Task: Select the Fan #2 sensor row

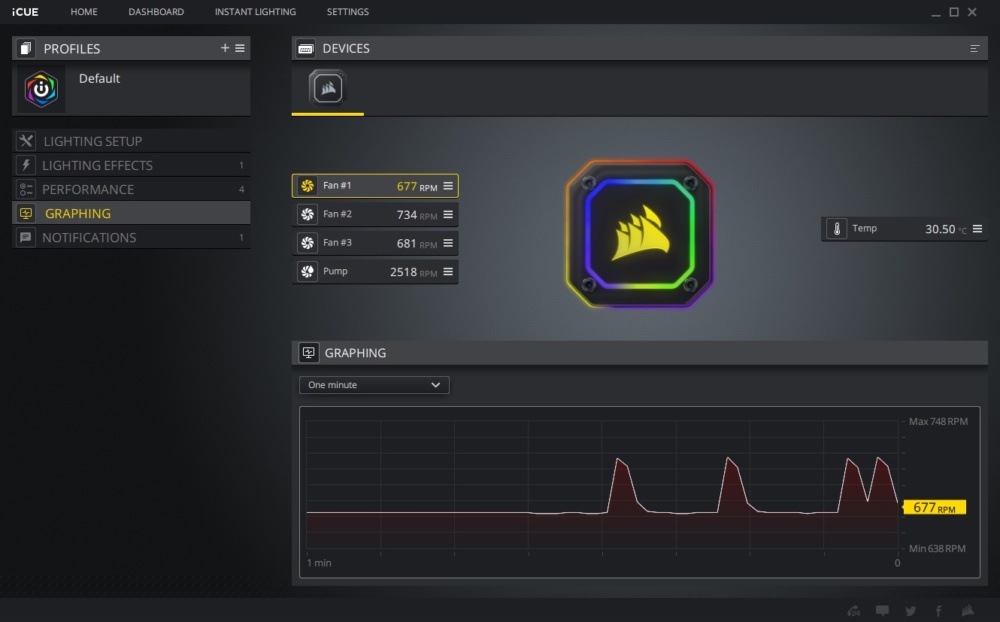Action: pos(375,214)
